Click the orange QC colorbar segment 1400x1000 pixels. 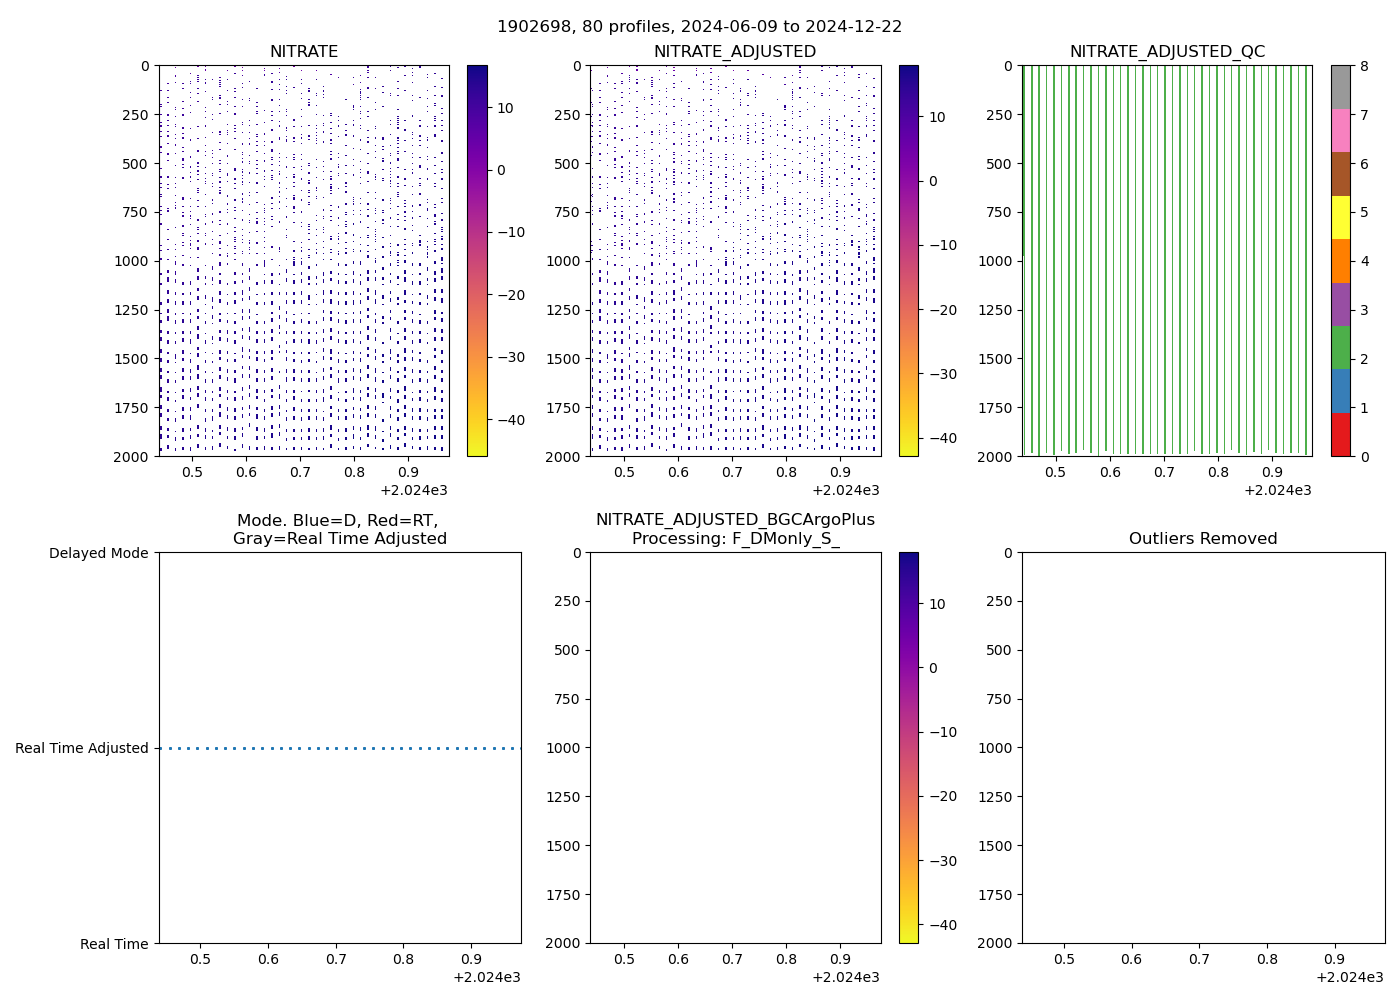1340,261
